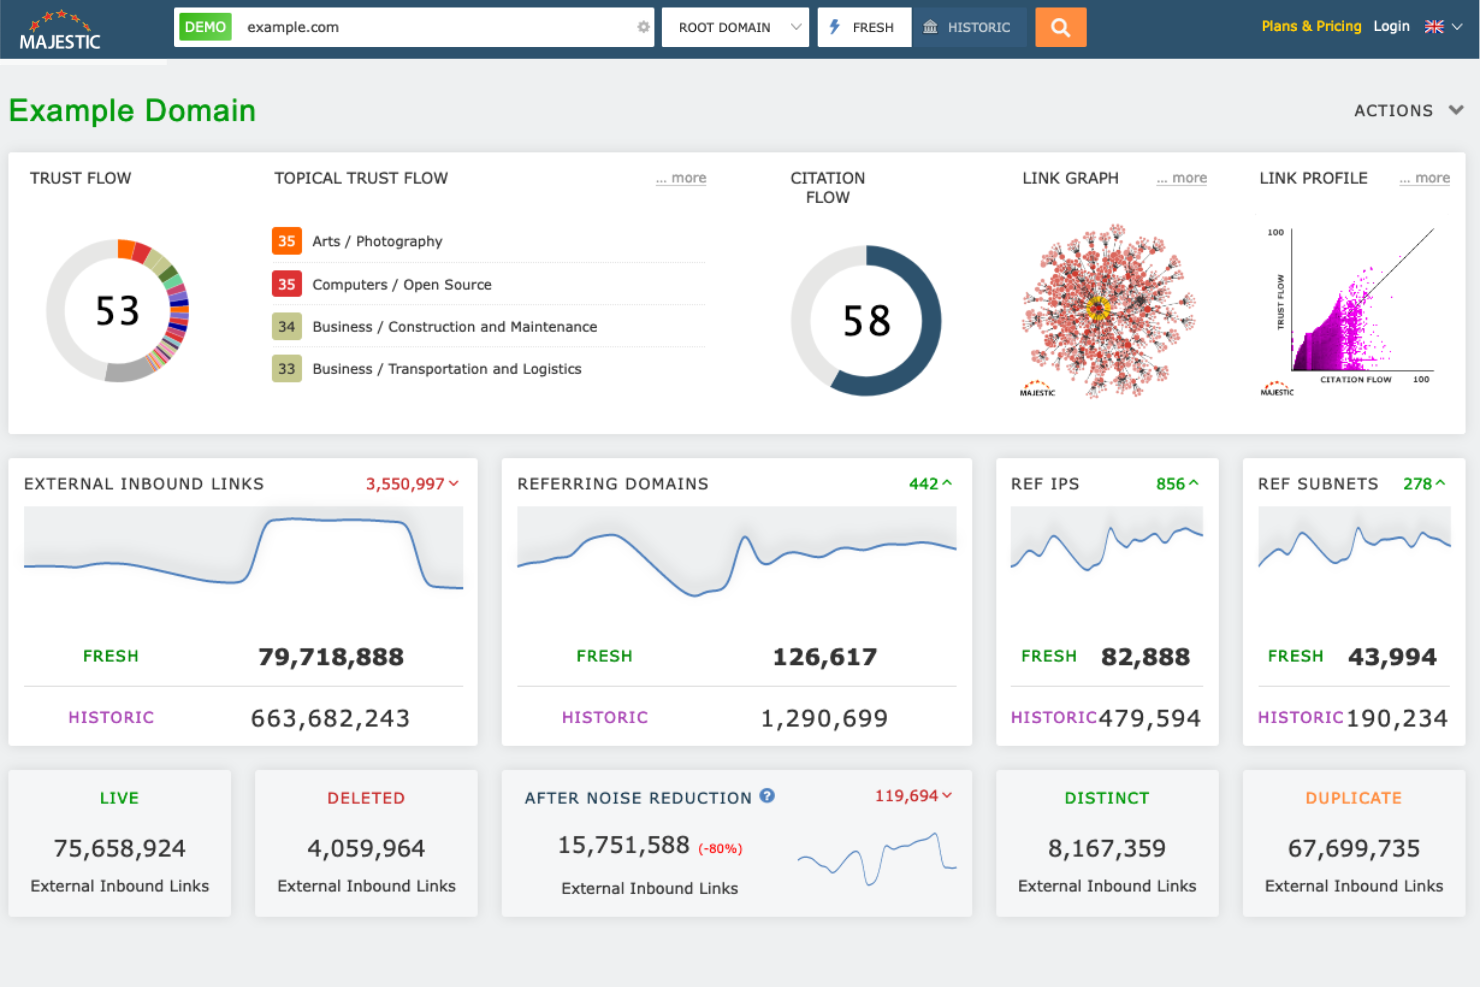Click the British flag language icon
The image size is (1480, 987).
[1434, 26]
